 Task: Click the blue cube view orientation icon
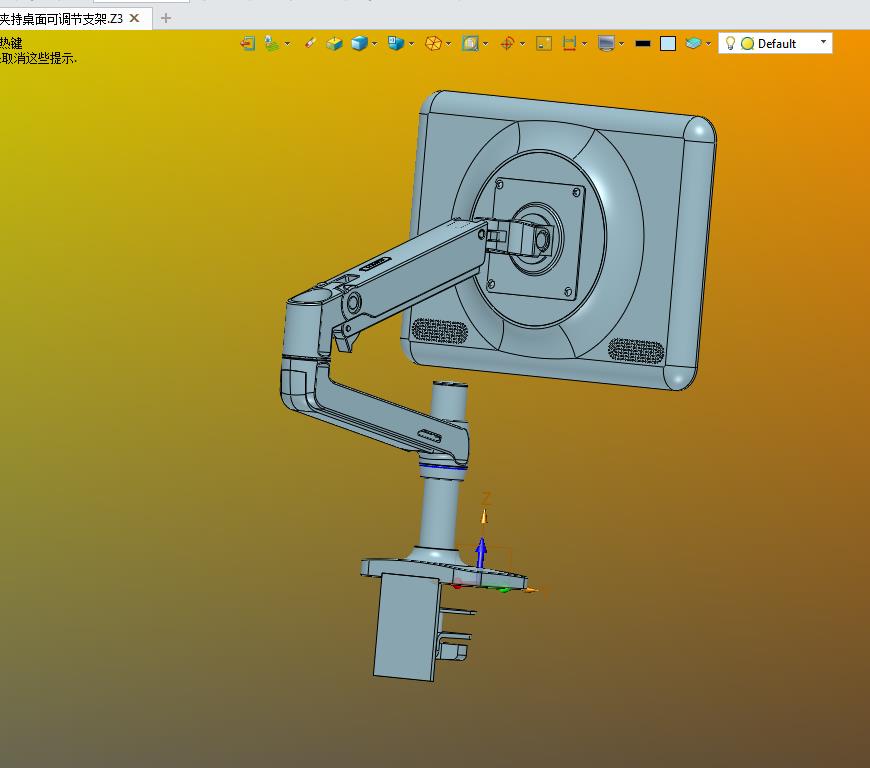click(396, 43)
